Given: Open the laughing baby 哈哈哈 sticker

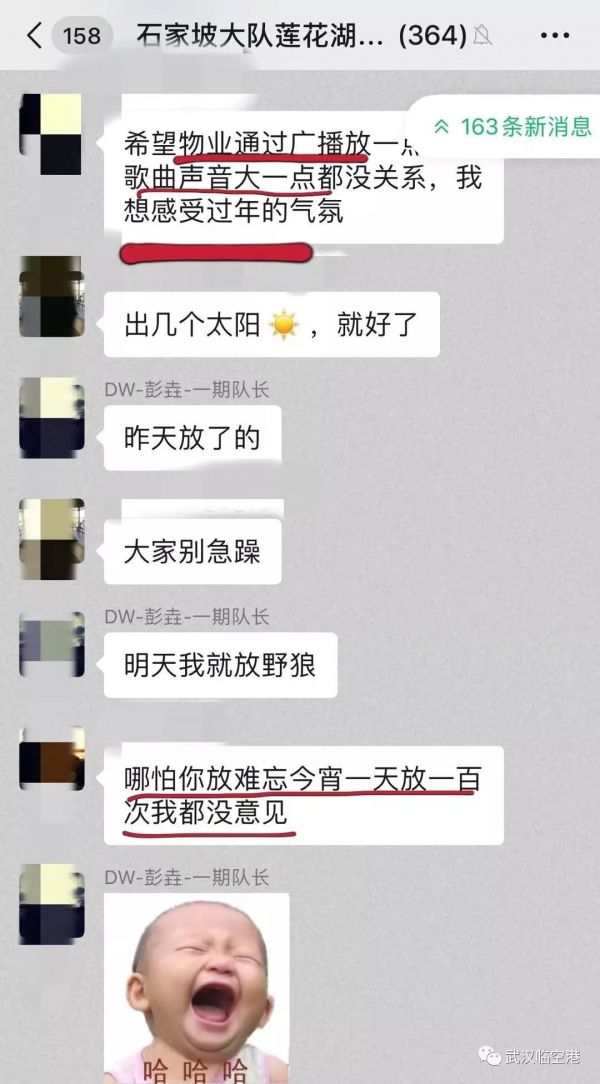Looking at the screenshot, I should (196, 989).
